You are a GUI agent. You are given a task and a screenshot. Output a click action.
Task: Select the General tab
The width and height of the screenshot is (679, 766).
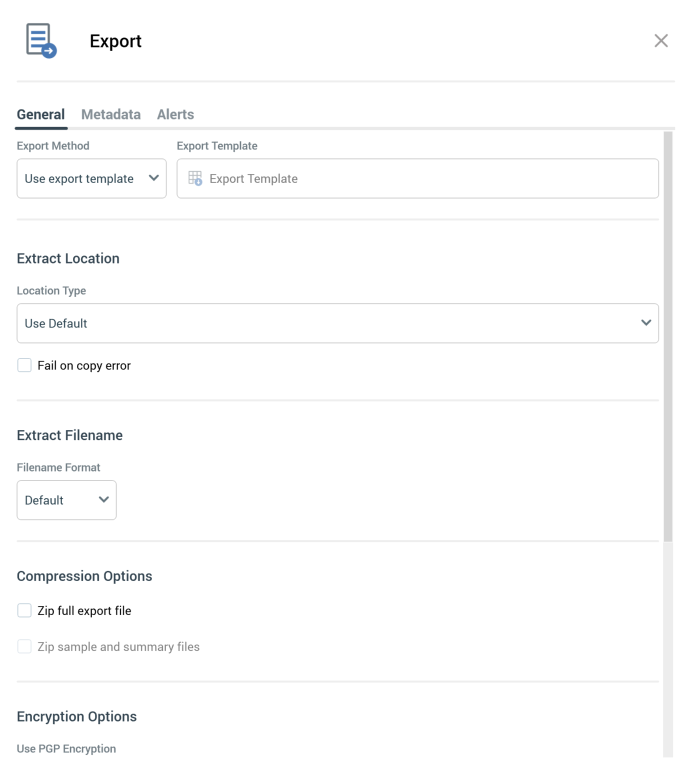[x=41, y=114]
